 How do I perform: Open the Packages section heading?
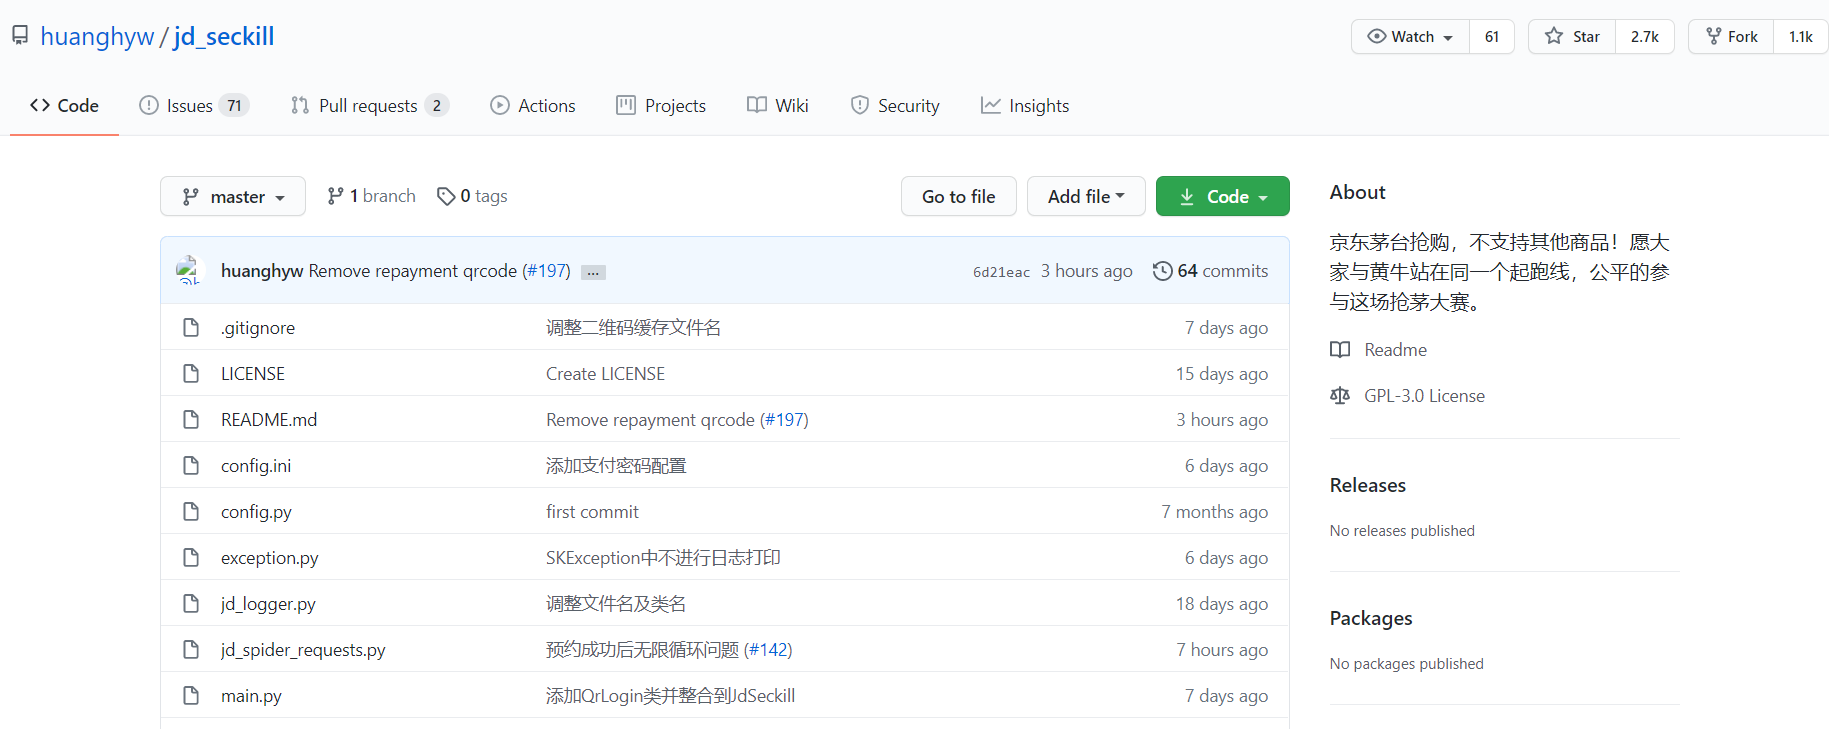click(1371, 618)
